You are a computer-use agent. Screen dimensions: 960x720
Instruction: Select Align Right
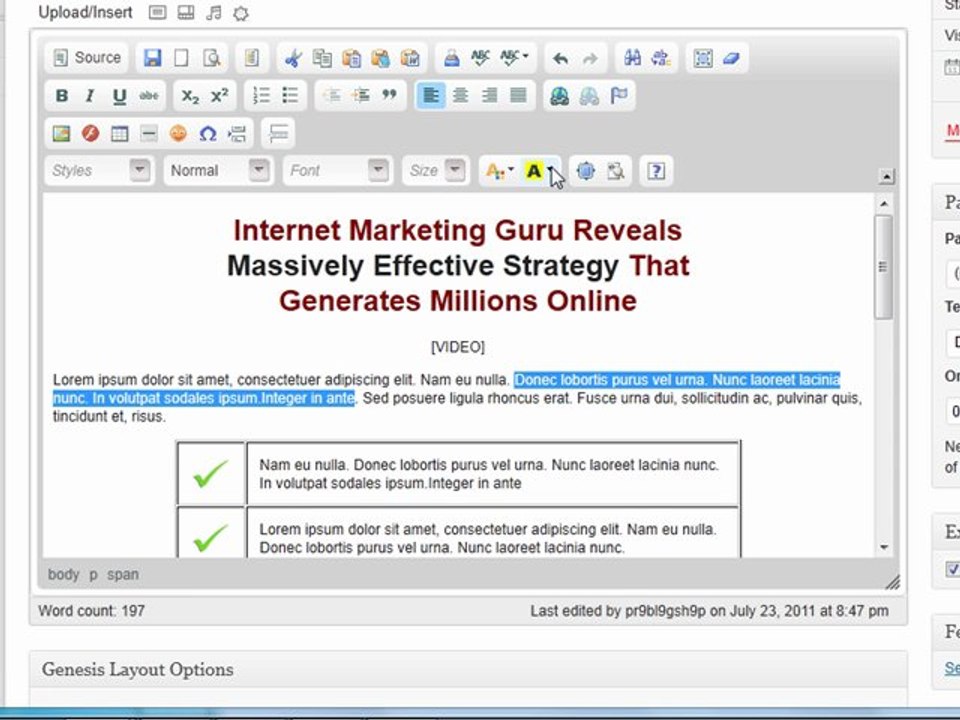coord(489,96)
